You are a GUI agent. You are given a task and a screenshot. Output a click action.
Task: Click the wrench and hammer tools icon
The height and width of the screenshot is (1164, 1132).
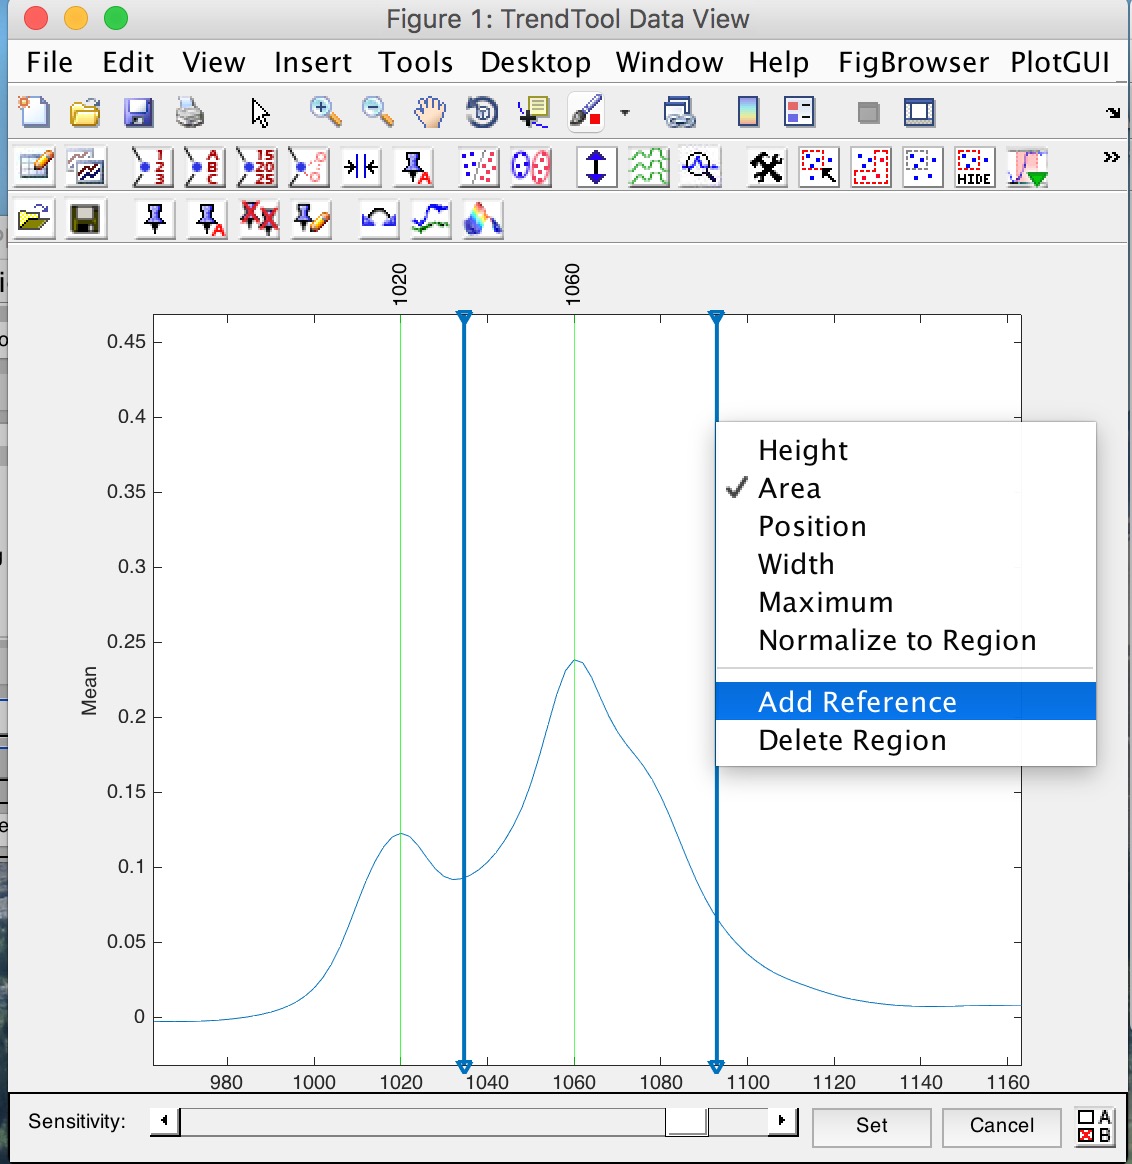click(767, 167)
